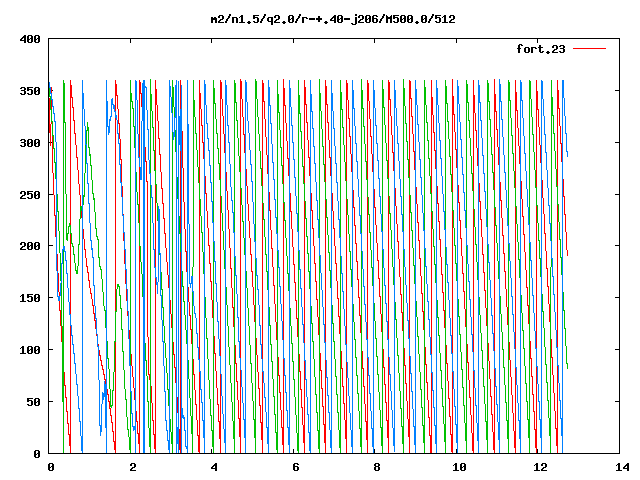The image size is (640, 480).
Task: Click the fort.23 legend label
Action: [x=541, y=49]
